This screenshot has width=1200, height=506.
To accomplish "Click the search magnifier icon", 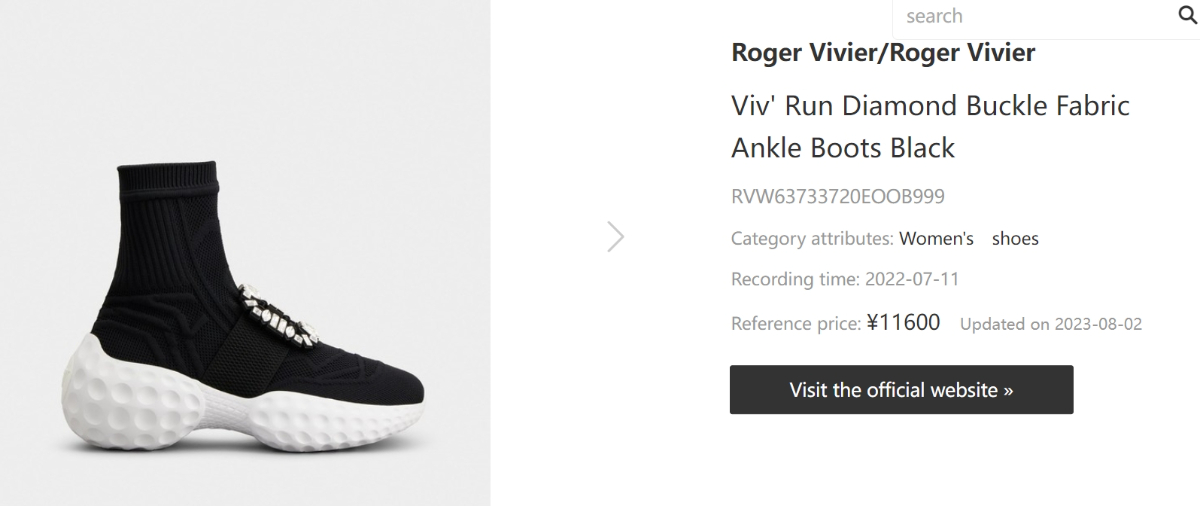I will 1188,16.
